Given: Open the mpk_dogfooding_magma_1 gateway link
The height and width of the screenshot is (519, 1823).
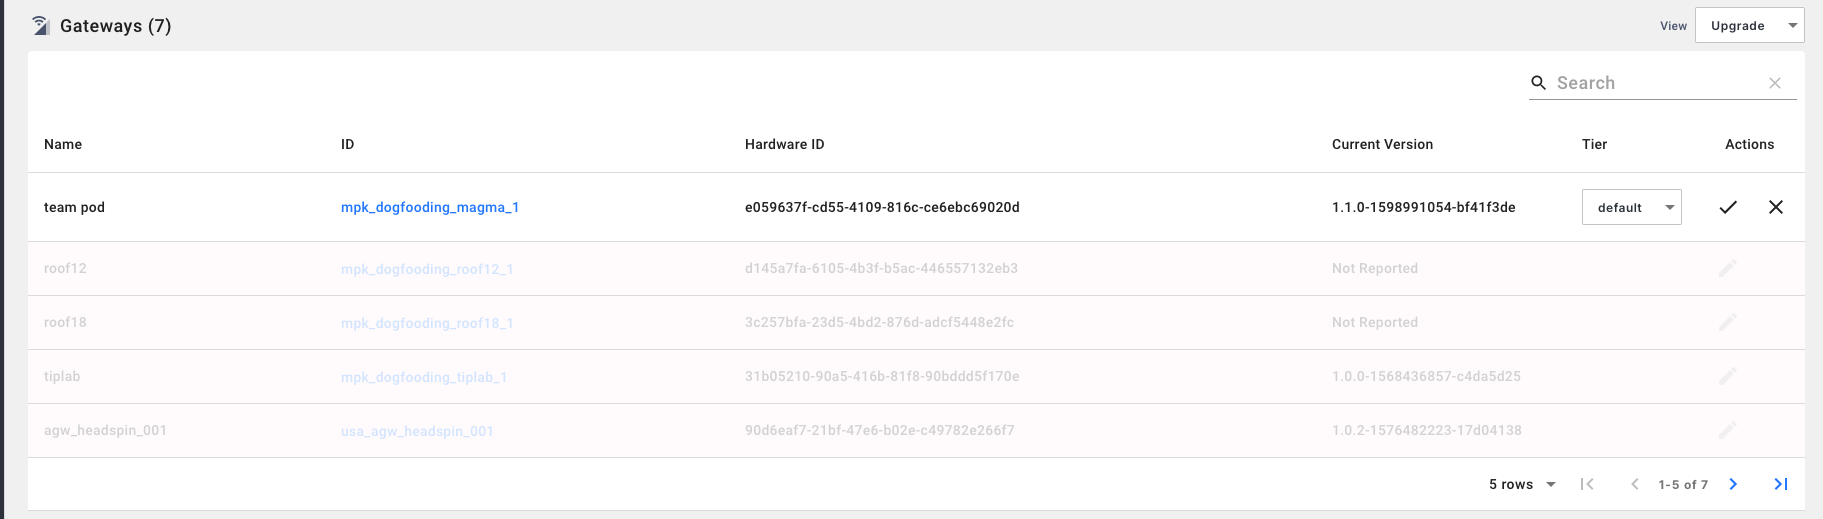Looking at the screenshot, I should (430, 207).
